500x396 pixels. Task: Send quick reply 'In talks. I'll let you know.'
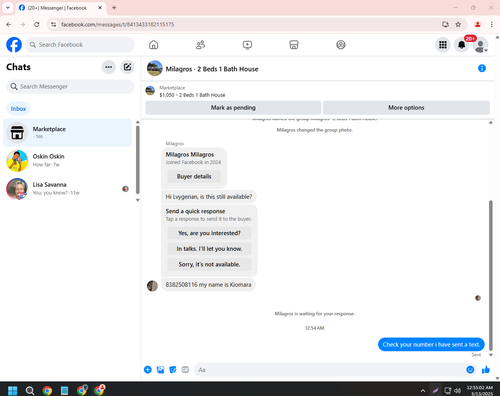click(209, 249)
